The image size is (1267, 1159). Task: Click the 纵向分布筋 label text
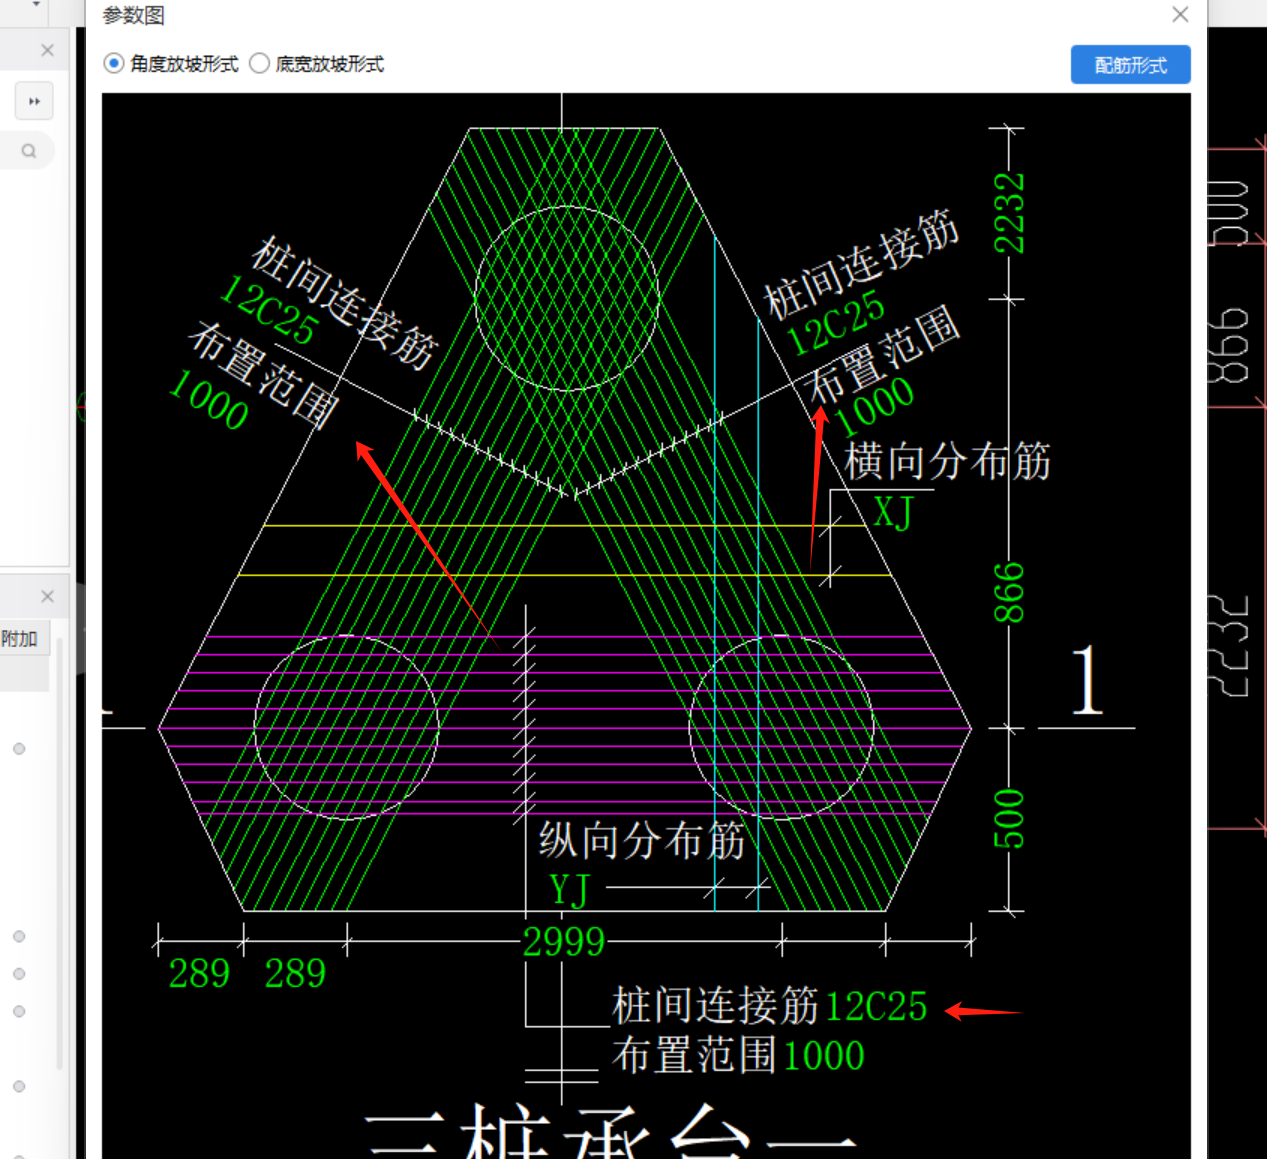642,840
